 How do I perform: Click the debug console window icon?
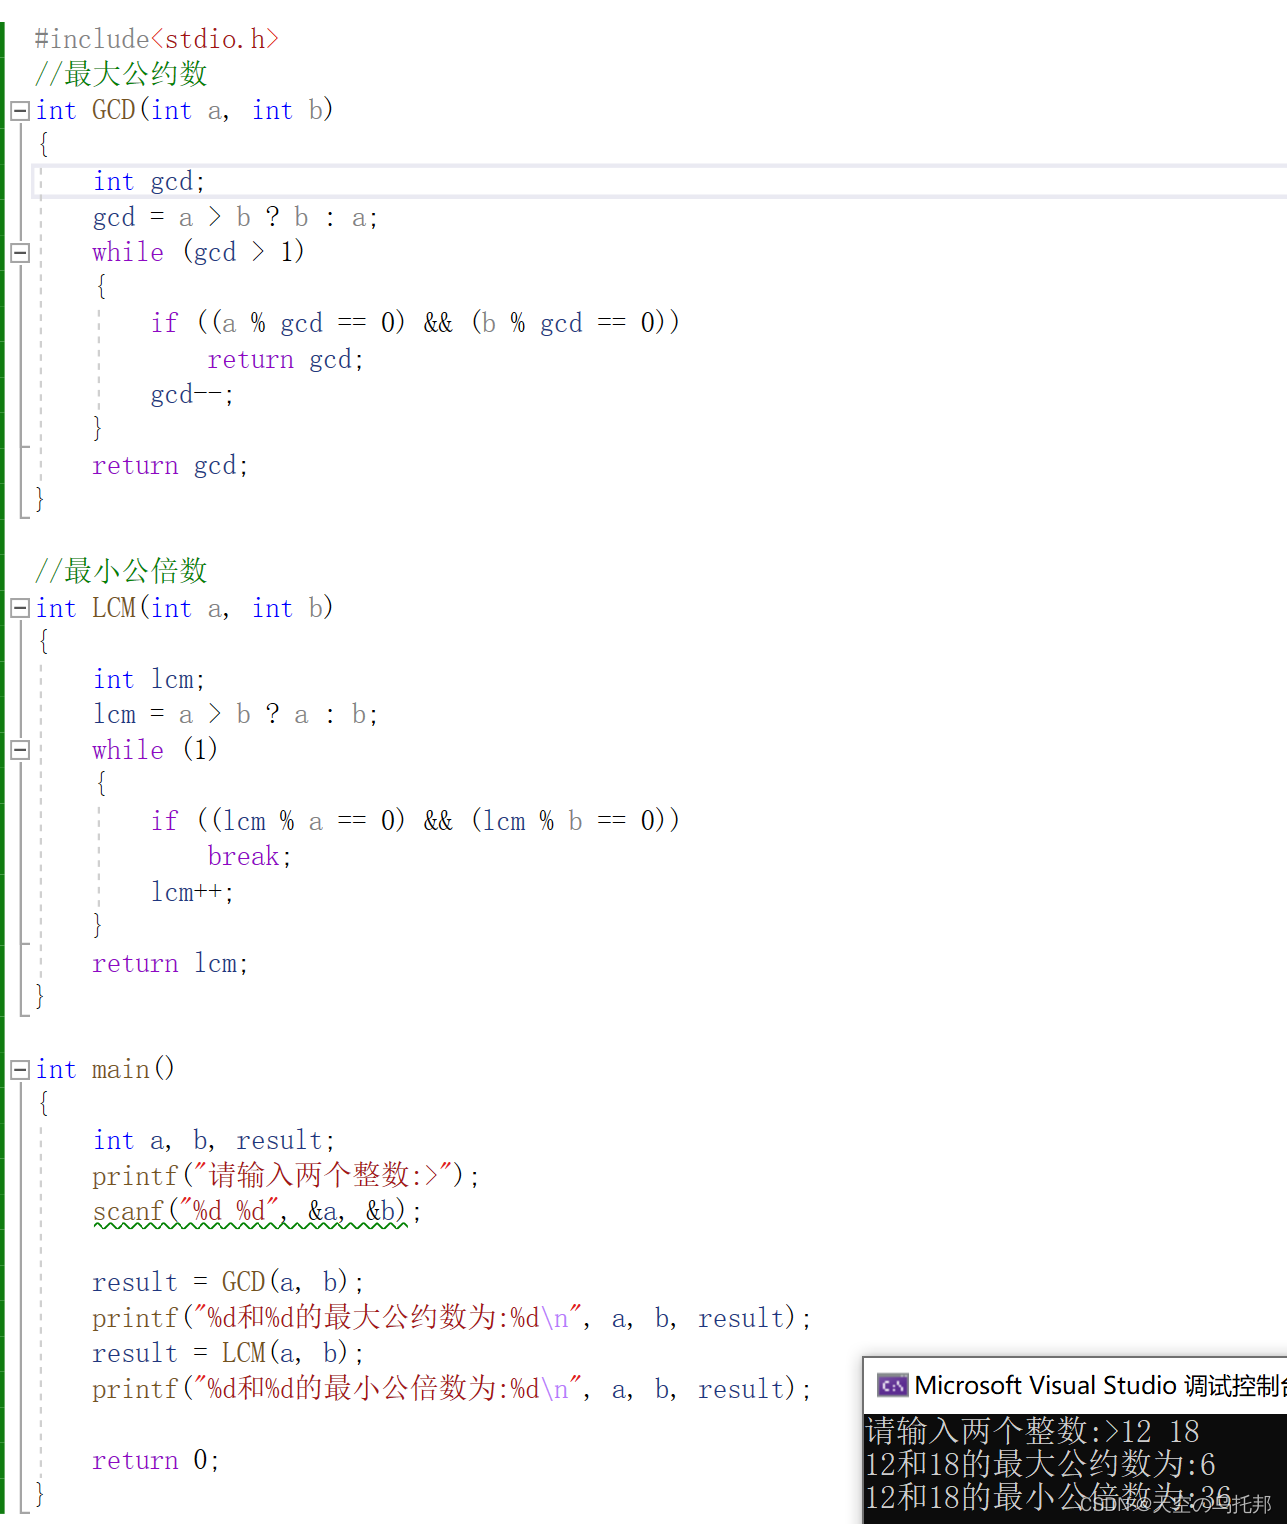click(892, 1385)
